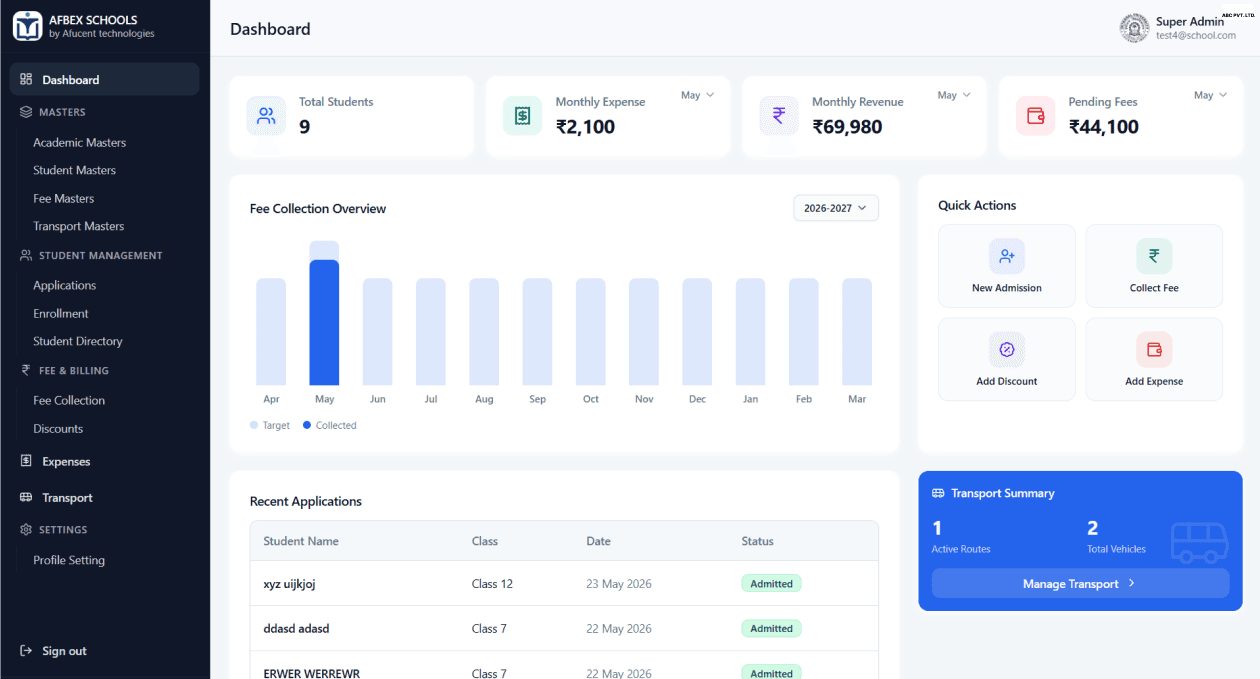Open the Monthly Expense month dropdown

[x=697, y=95]
